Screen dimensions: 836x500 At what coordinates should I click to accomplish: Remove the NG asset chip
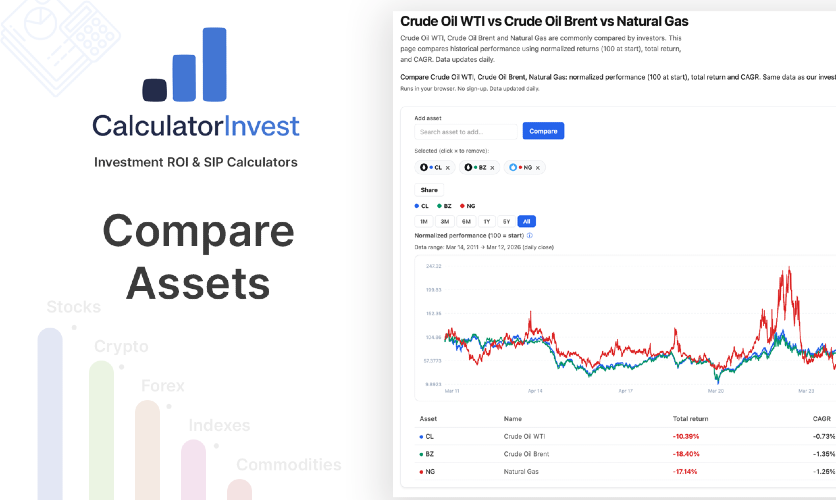pyautogui.click(x=537, y=167)
